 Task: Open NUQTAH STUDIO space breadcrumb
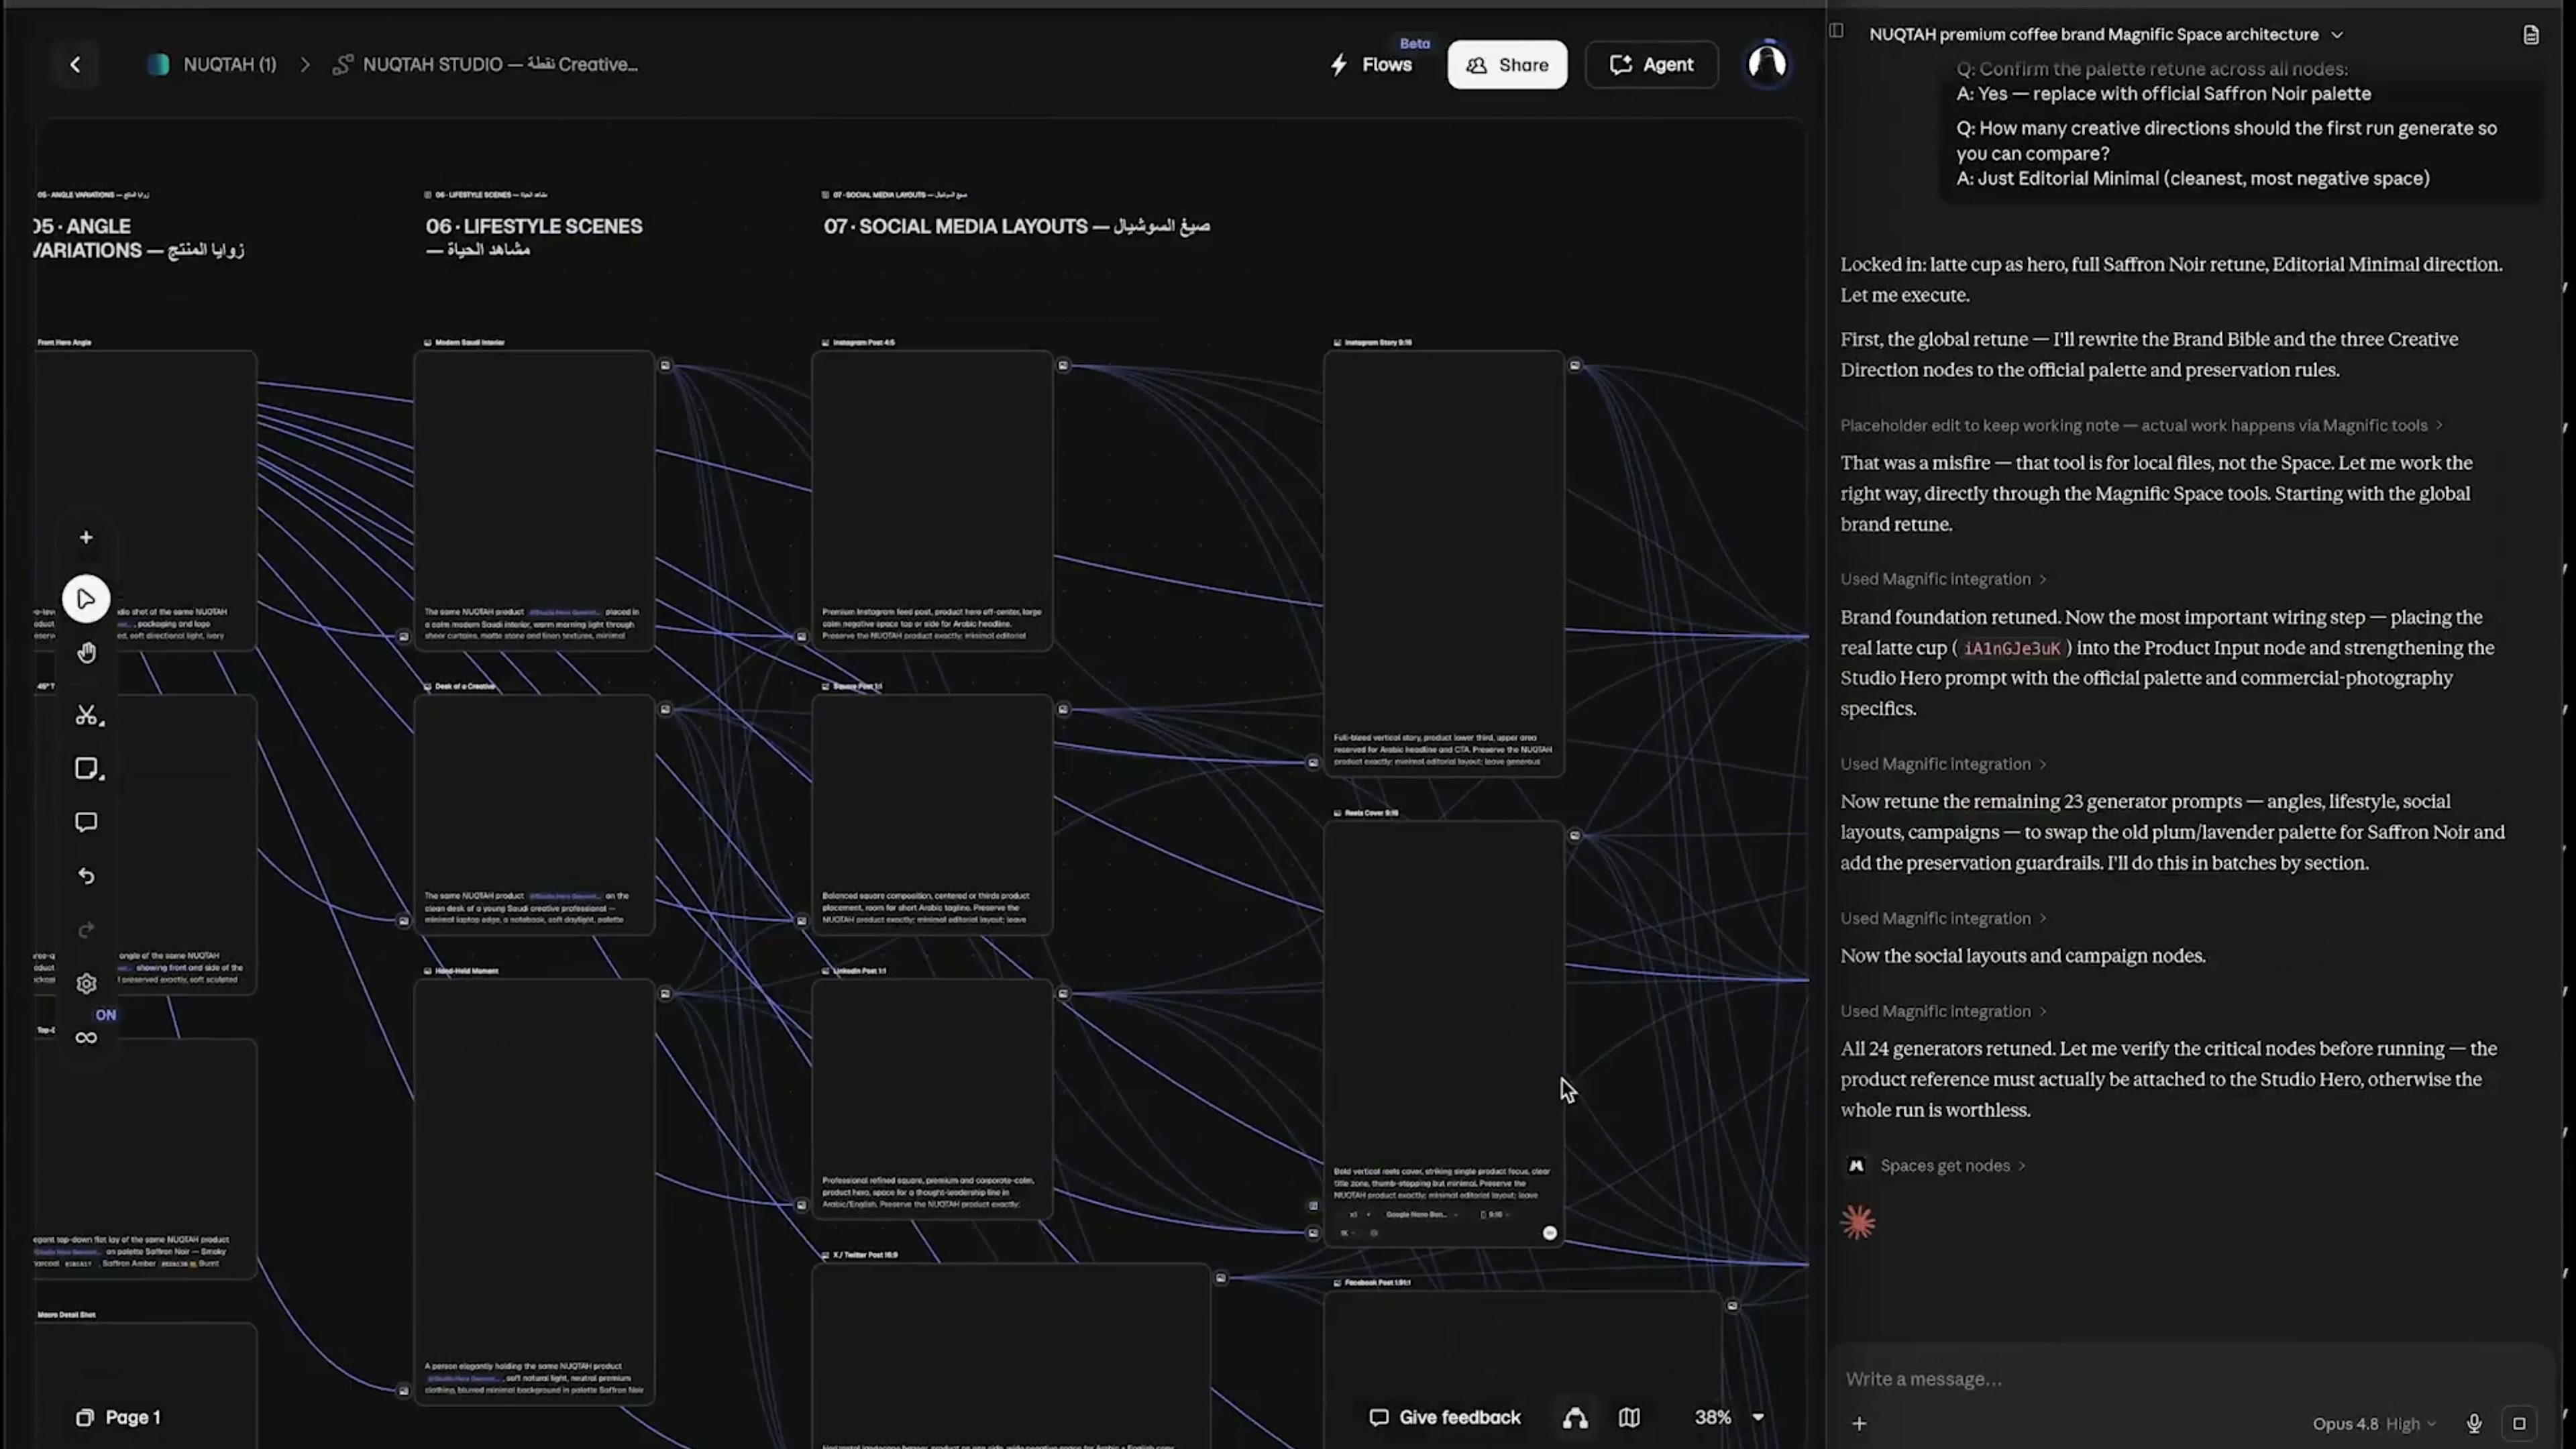pos(486,65)
